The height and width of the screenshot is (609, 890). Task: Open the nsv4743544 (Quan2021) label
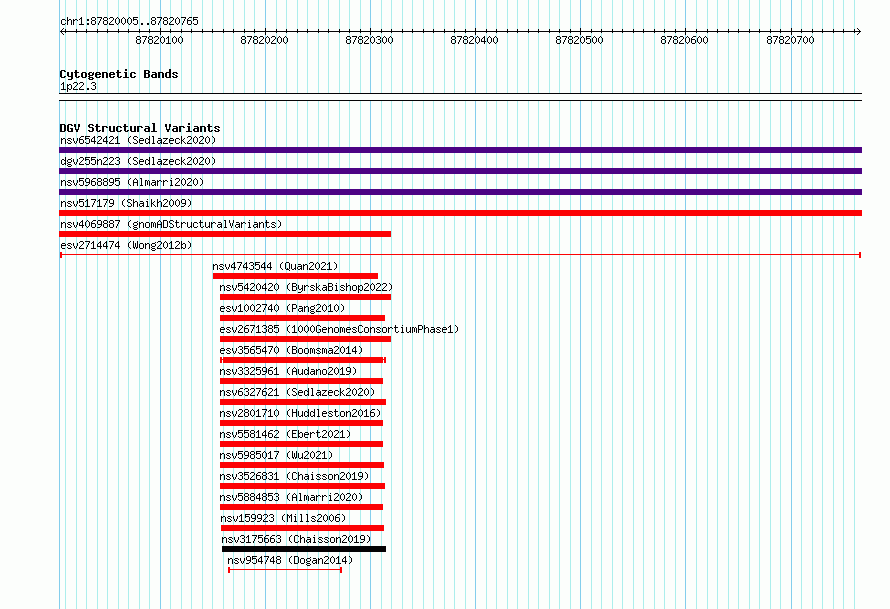275,266
